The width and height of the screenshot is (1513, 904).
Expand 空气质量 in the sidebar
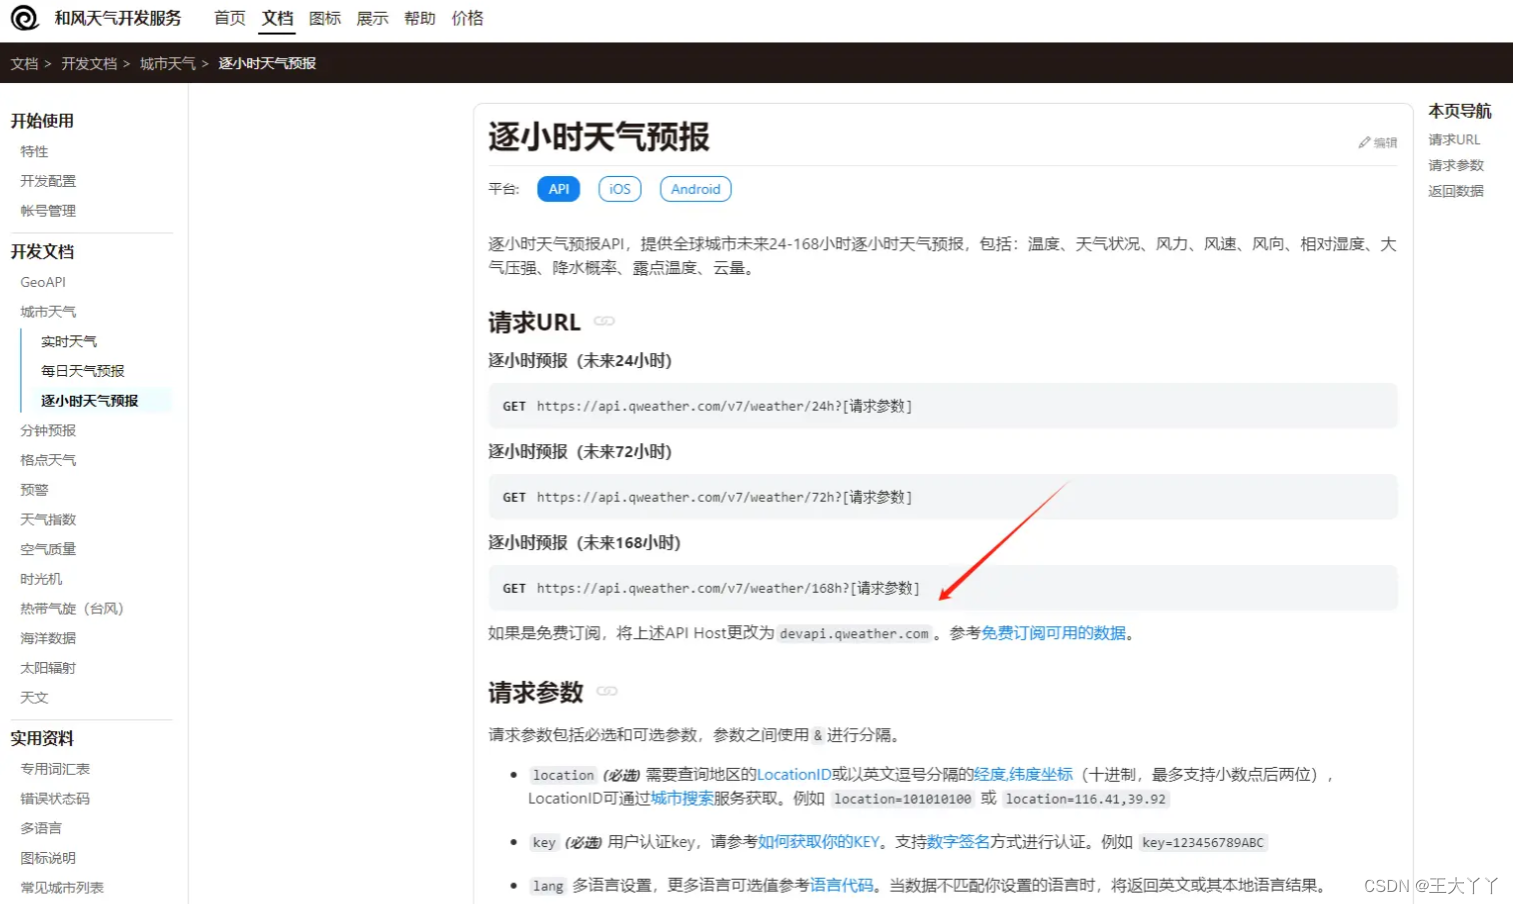48,549
